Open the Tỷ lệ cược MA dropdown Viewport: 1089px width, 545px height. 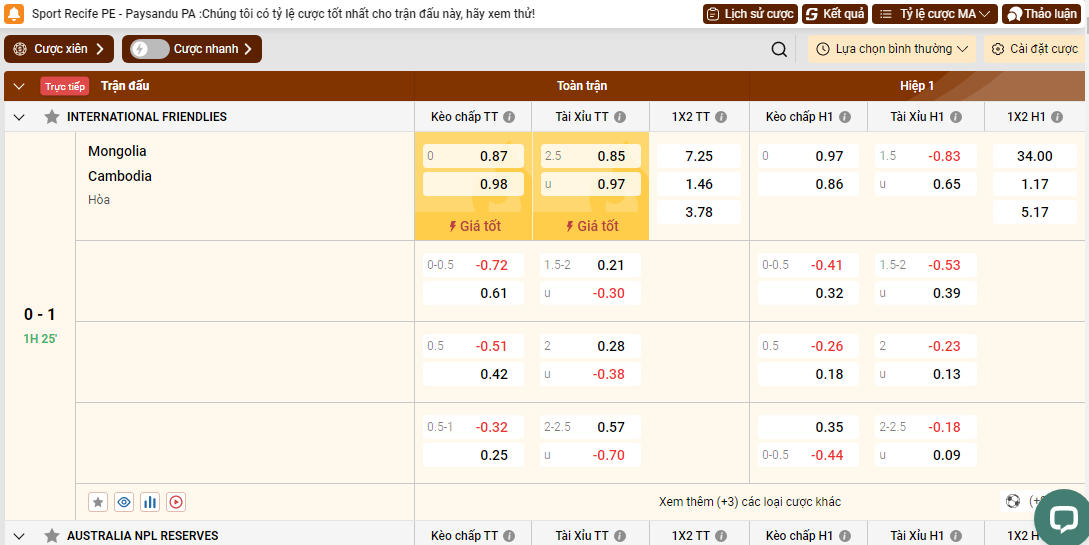tap(934, 14)
